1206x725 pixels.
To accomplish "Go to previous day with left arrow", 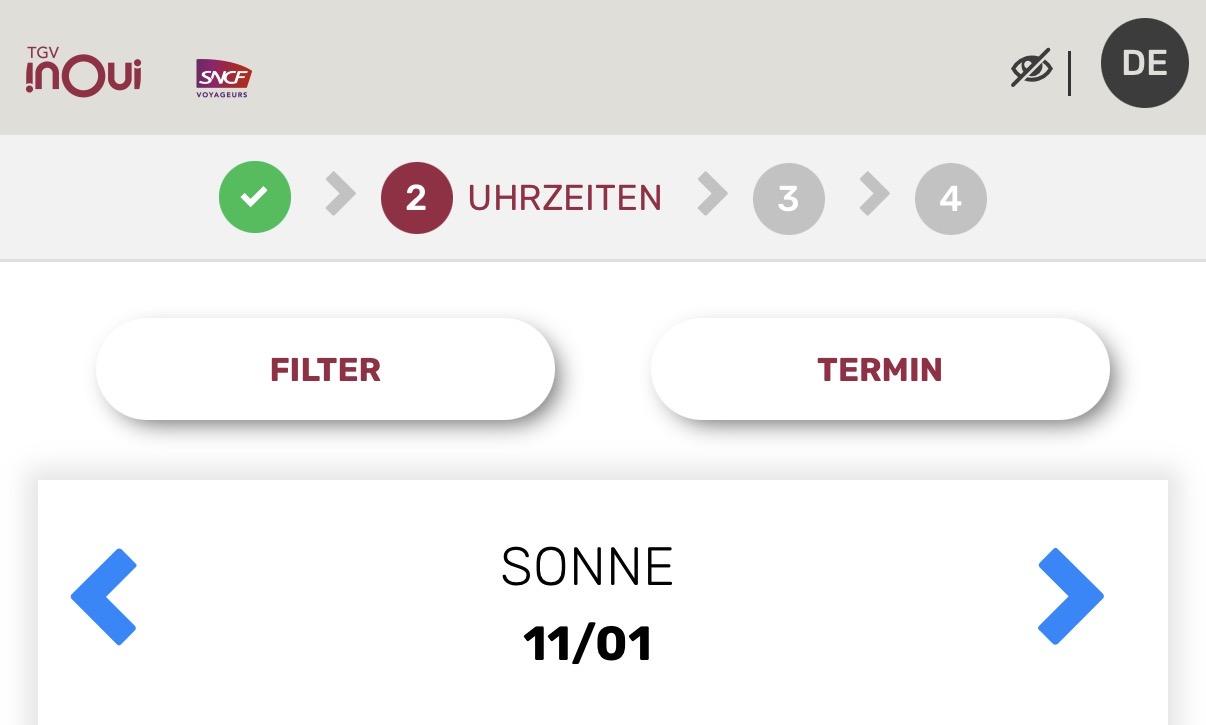I will pyautogui.click(x=104, y=596).
